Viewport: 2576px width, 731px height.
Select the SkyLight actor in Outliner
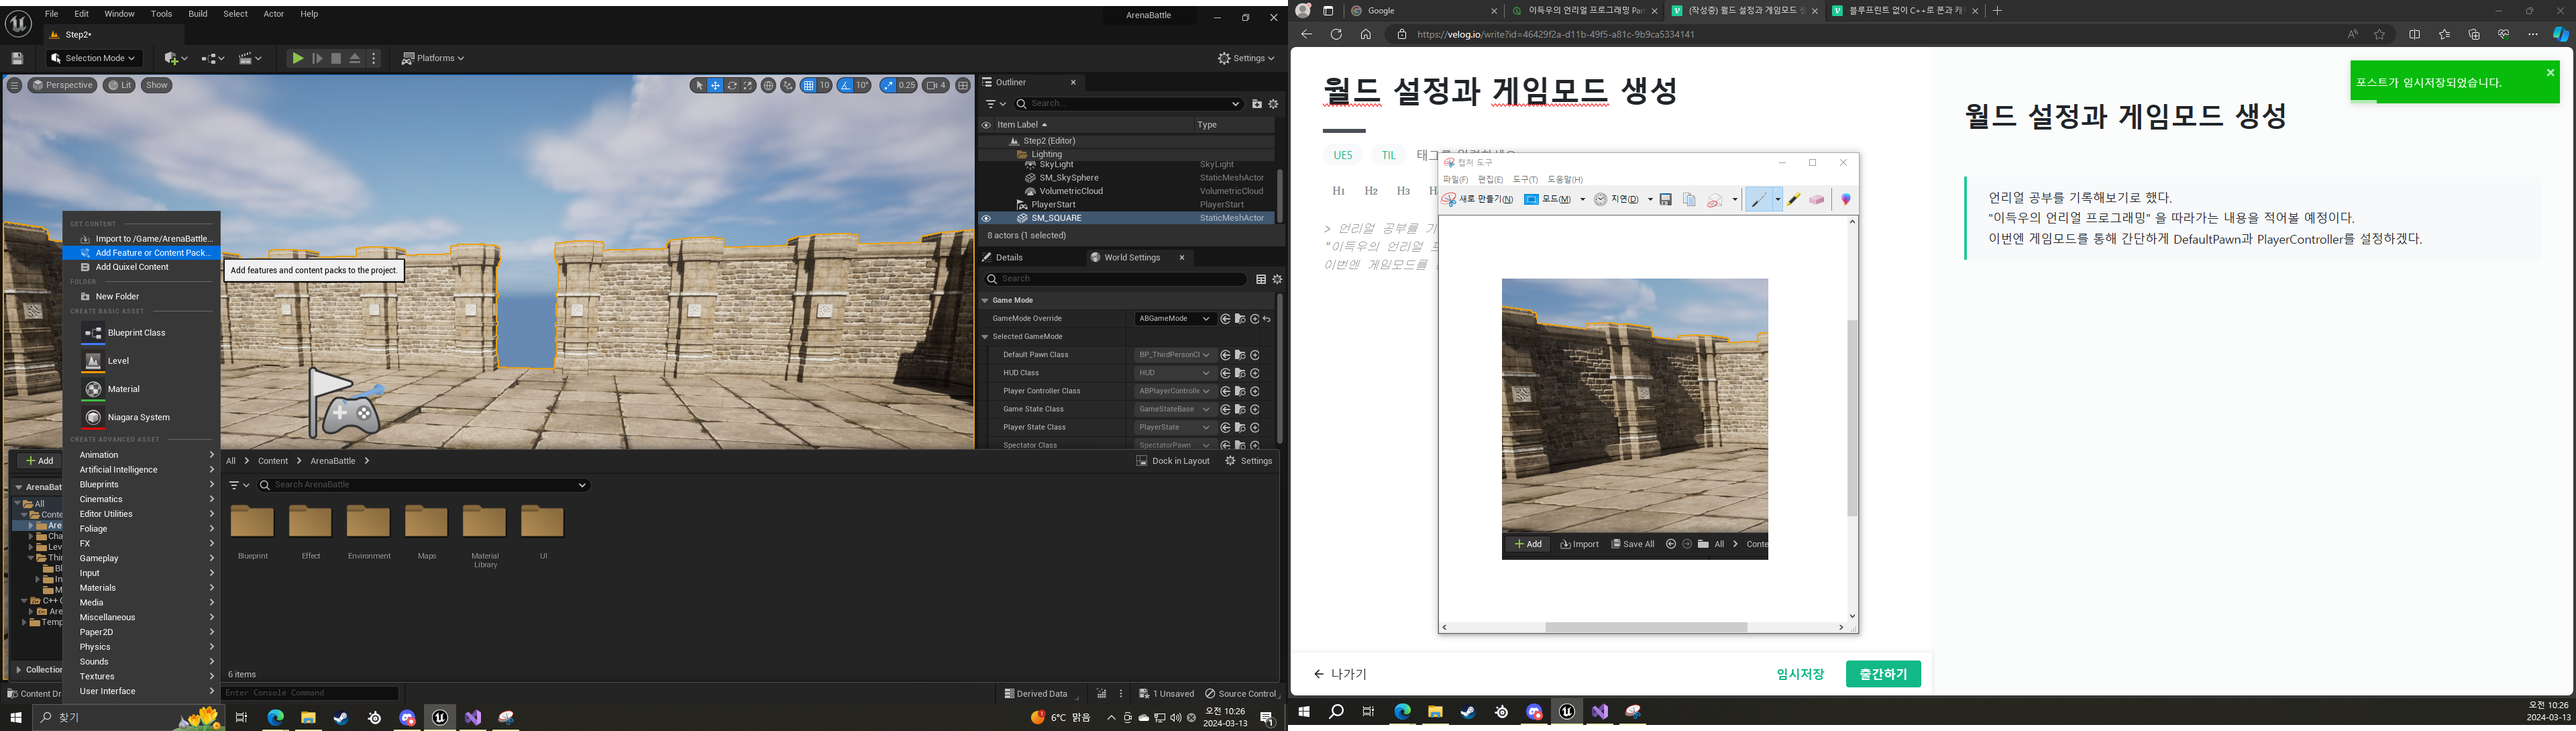point(1056,165)
